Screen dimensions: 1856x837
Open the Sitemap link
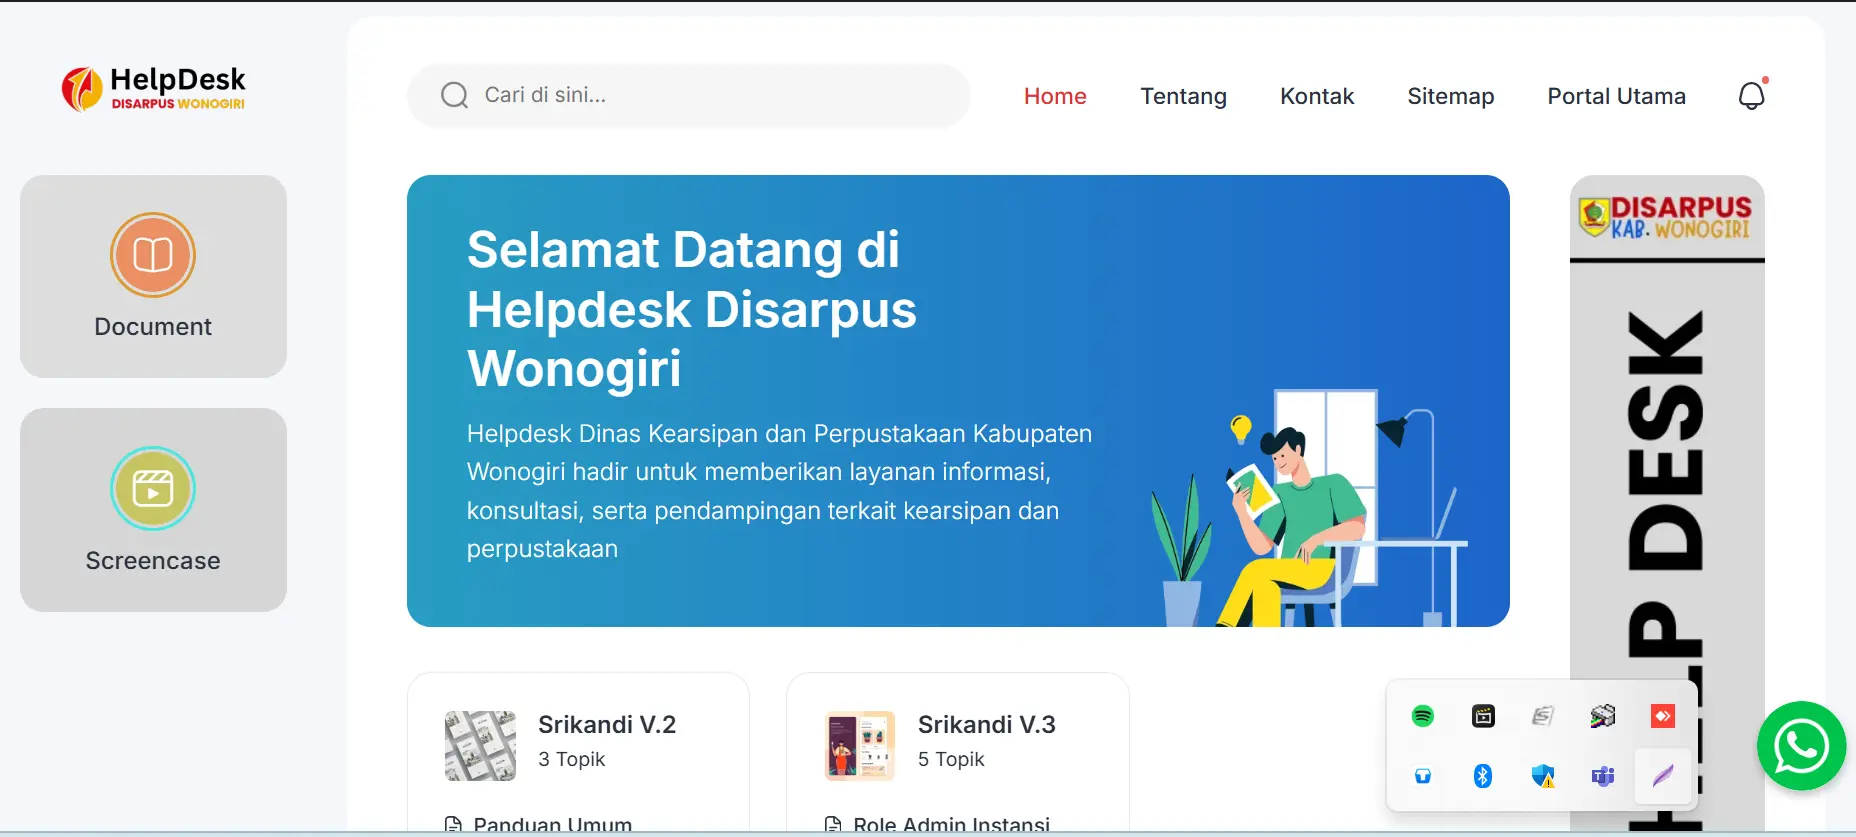coord(1450,96)
